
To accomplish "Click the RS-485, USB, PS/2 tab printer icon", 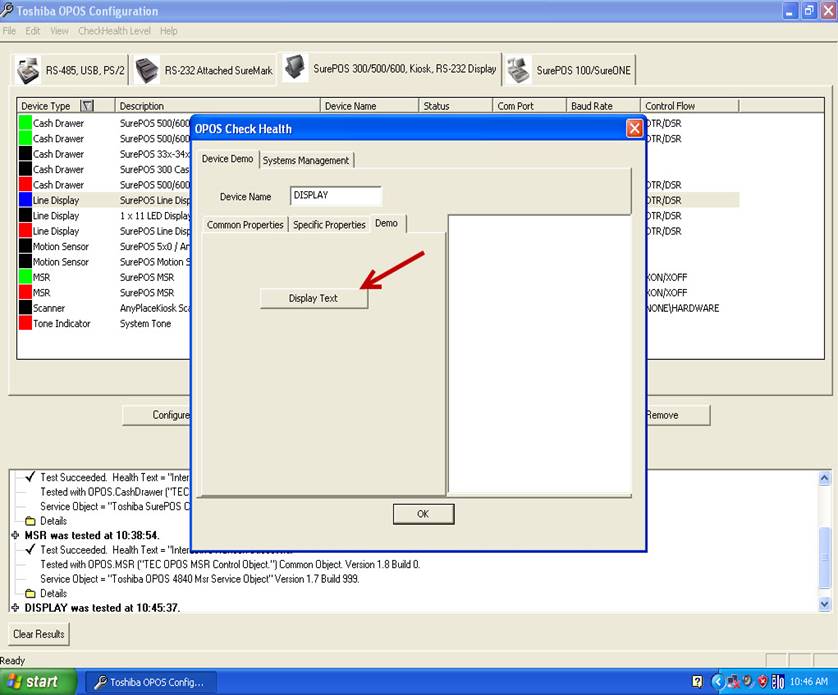I will click(28, 71).
